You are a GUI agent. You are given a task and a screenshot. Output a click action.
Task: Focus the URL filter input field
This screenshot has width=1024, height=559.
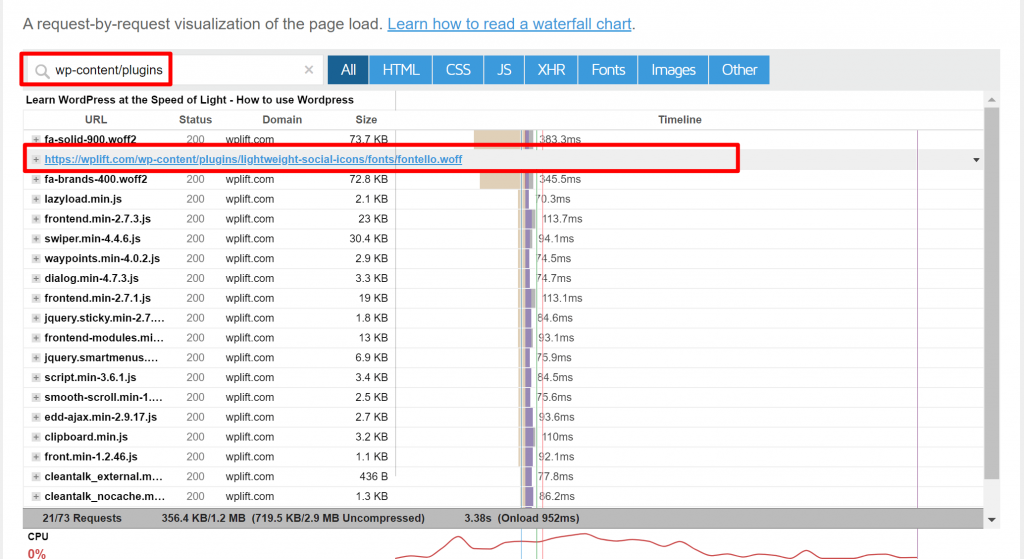click(x=175, y=70)
